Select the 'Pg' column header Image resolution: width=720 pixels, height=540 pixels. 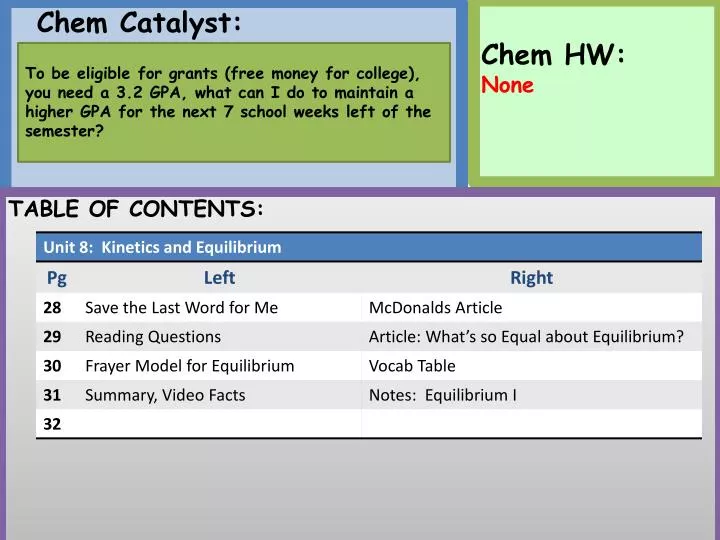point(57,278)
